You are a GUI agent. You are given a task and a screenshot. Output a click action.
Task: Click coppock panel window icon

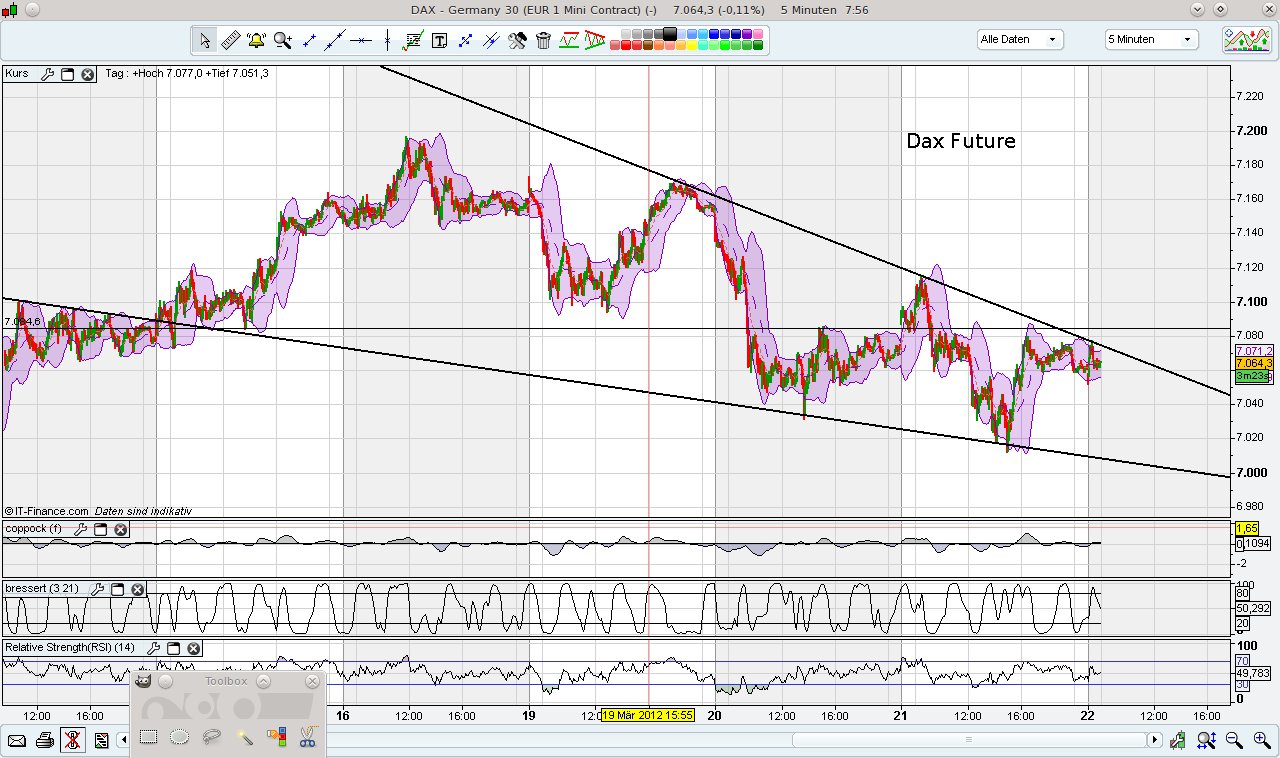click(100, 529)
